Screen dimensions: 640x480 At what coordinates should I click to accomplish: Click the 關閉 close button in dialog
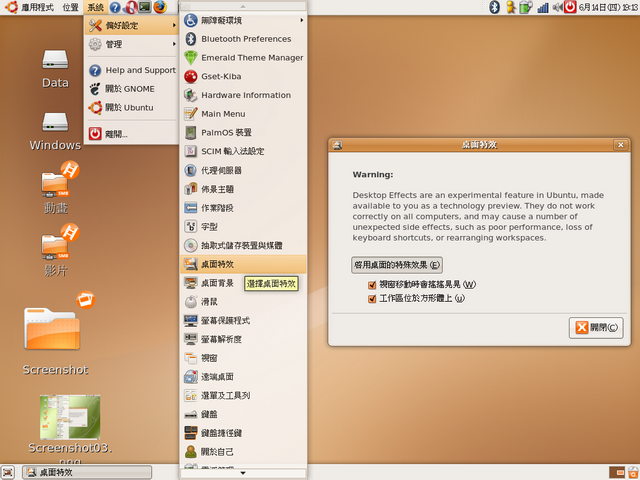[x=596, y=328]
